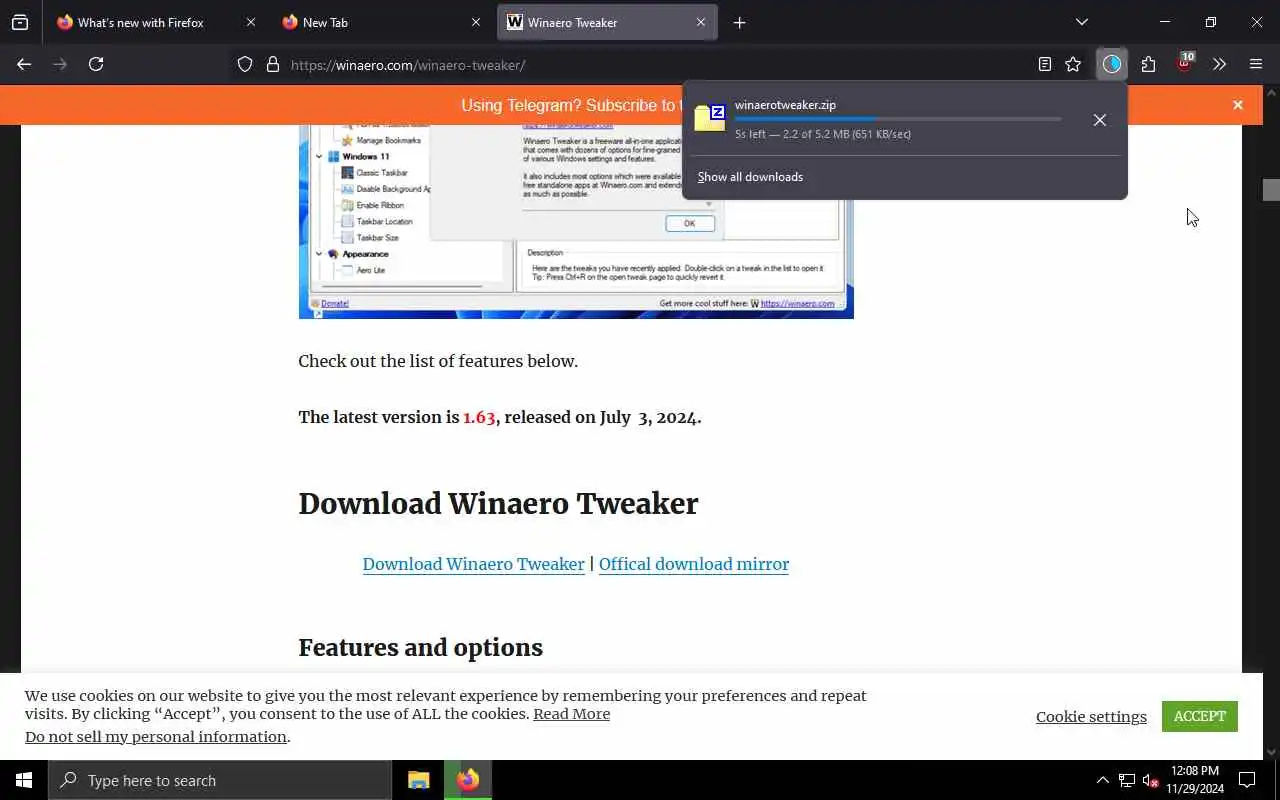Open Cookie settings
This screenshot has height=800, width=1280.
point(1091,717)
